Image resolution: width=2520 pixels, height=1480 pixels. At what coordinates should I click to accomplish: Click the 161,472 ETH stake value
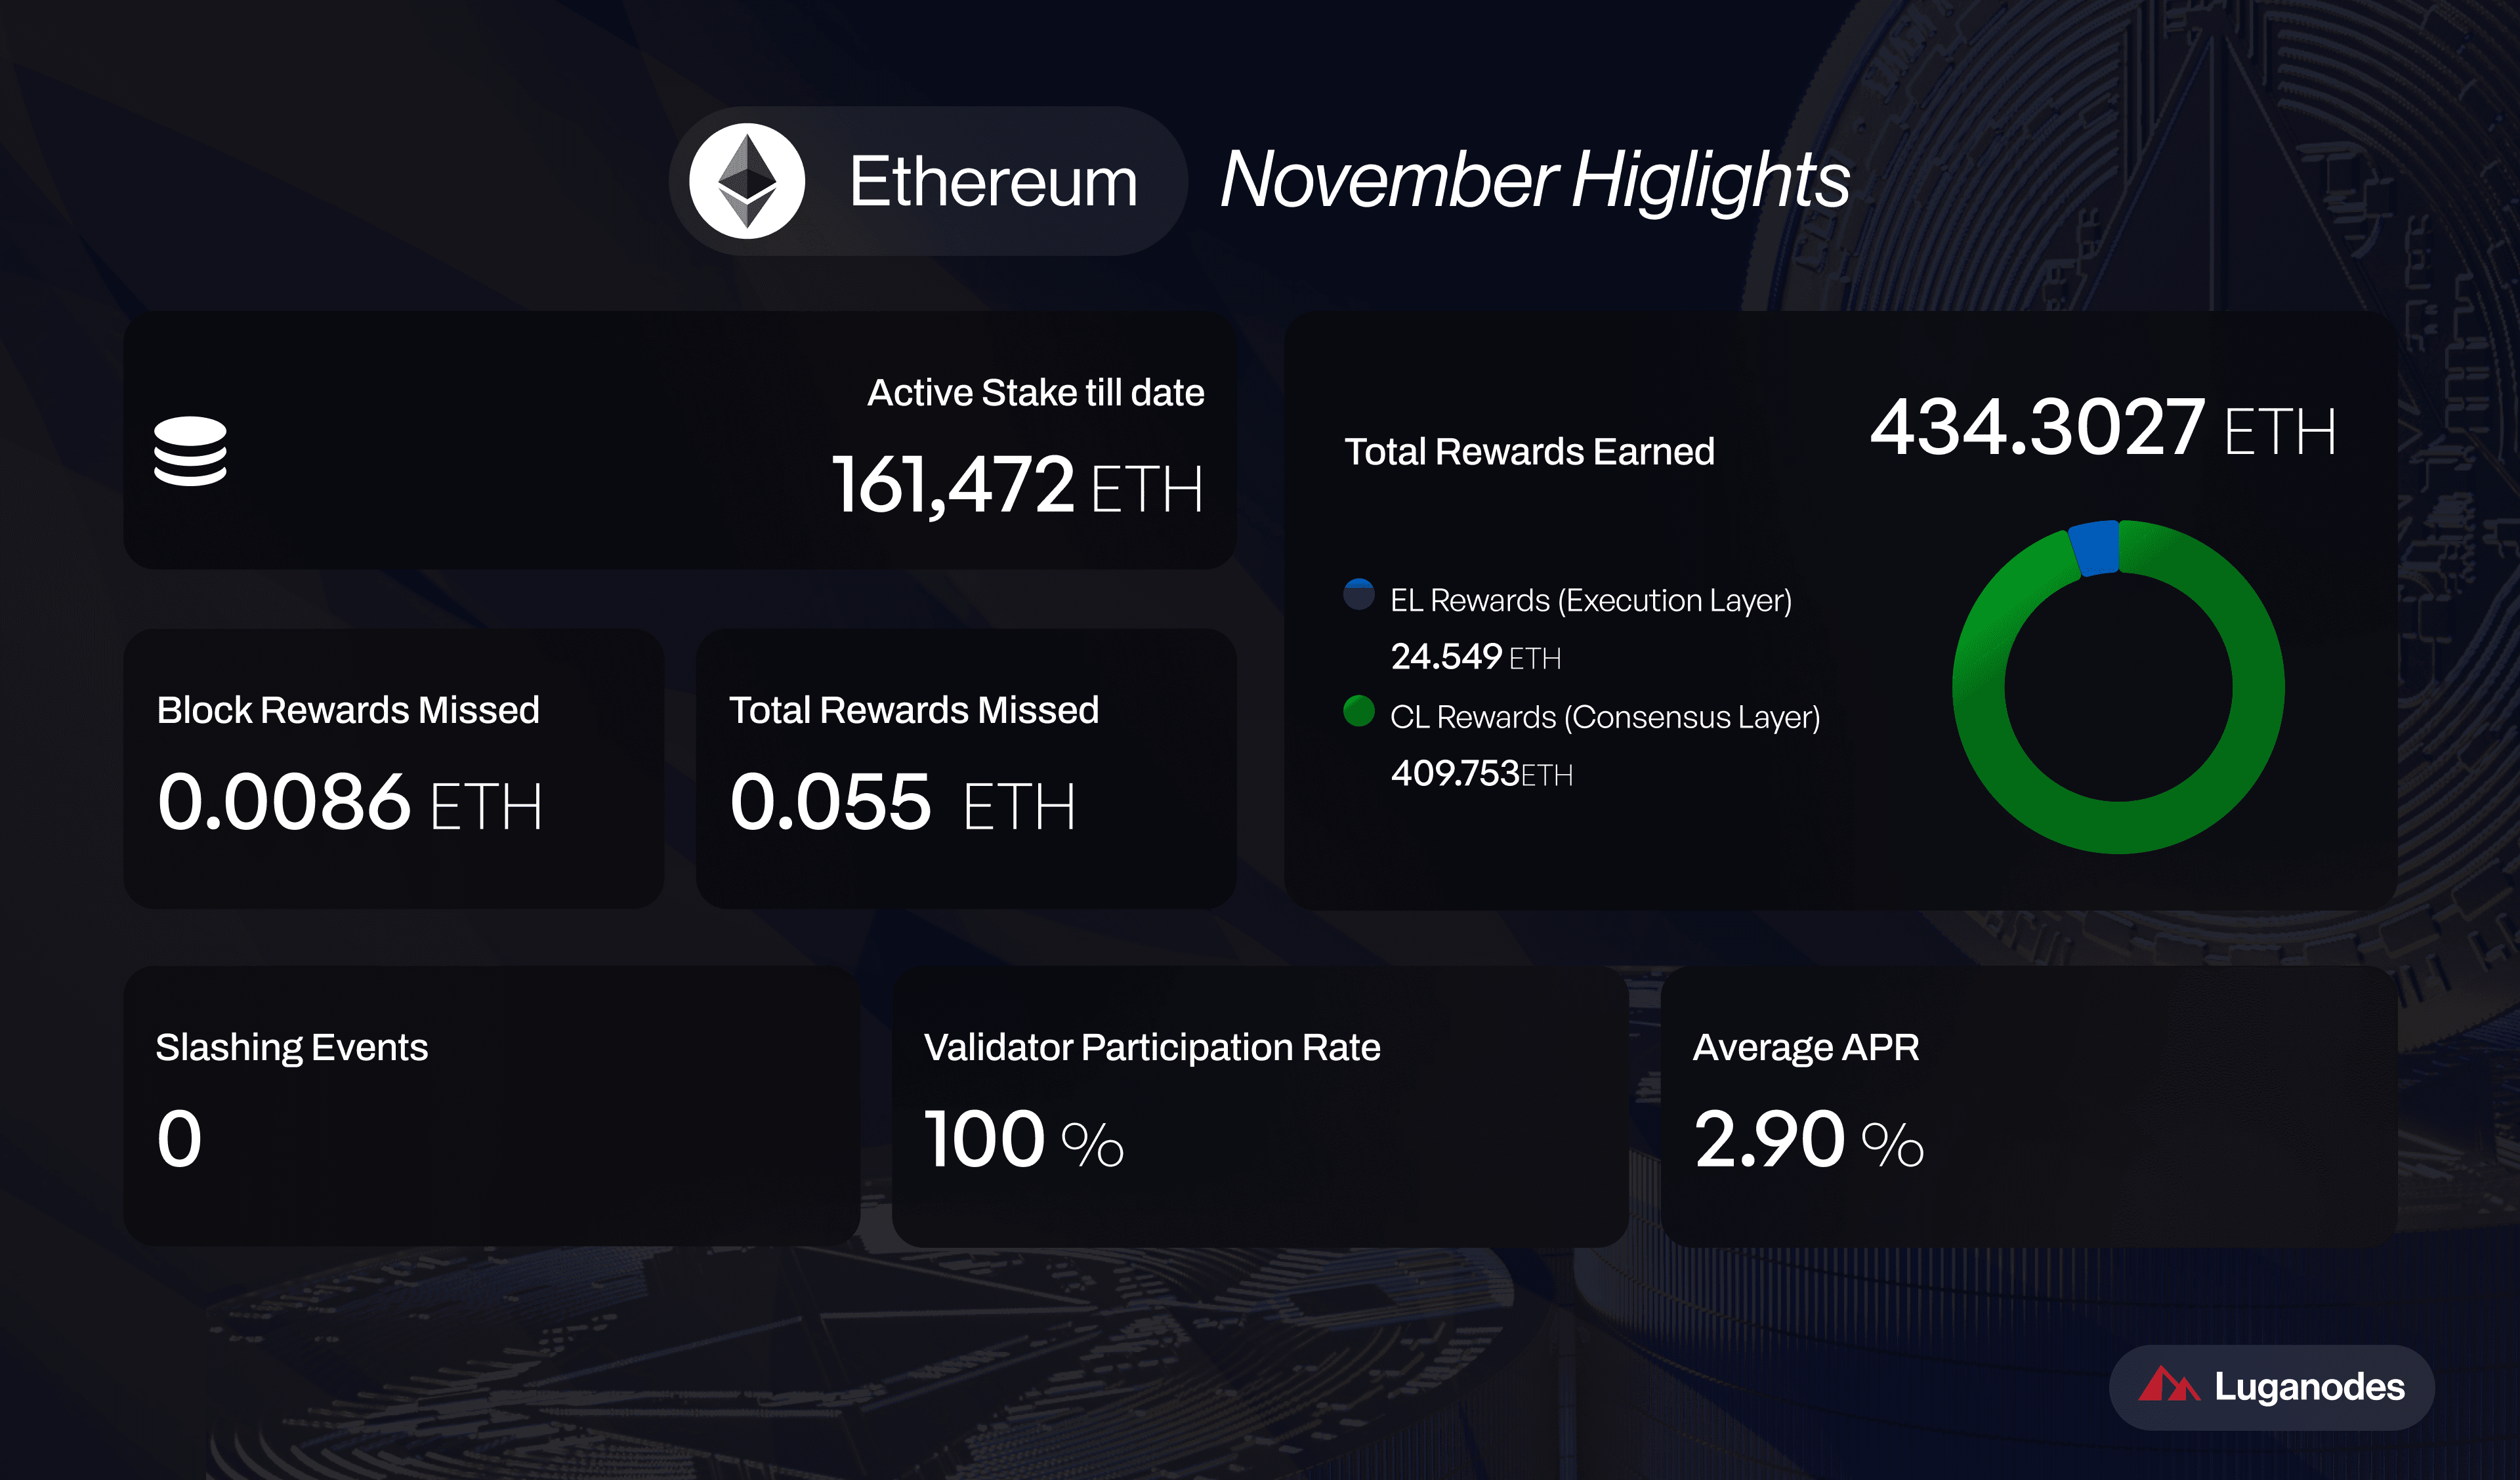pos(1016,486)
